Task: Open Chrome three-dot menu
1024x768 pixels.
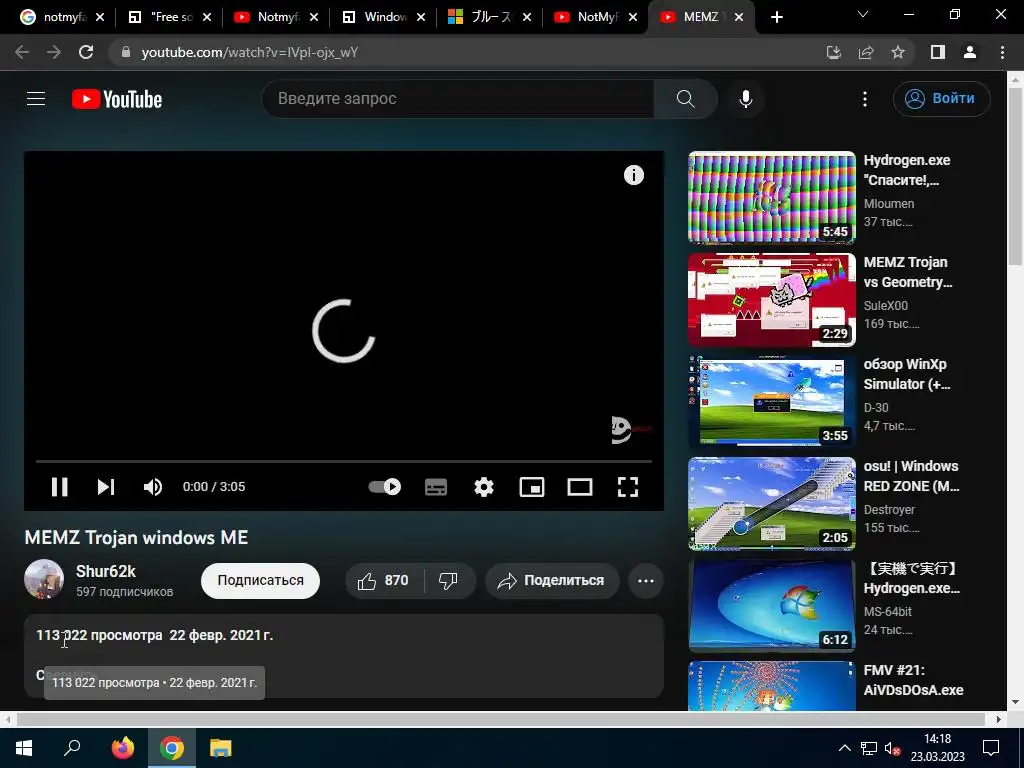Action: coord(1002,52)
